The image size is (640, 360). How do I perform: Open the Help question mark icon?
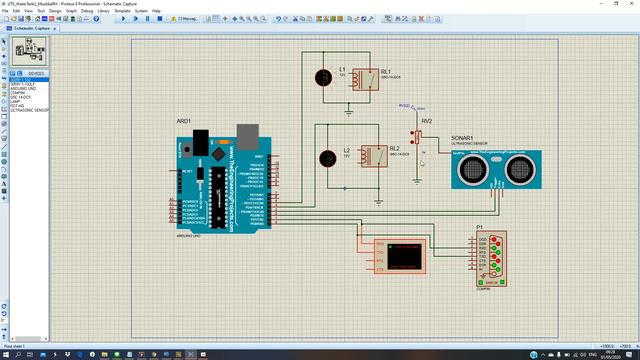96,19
